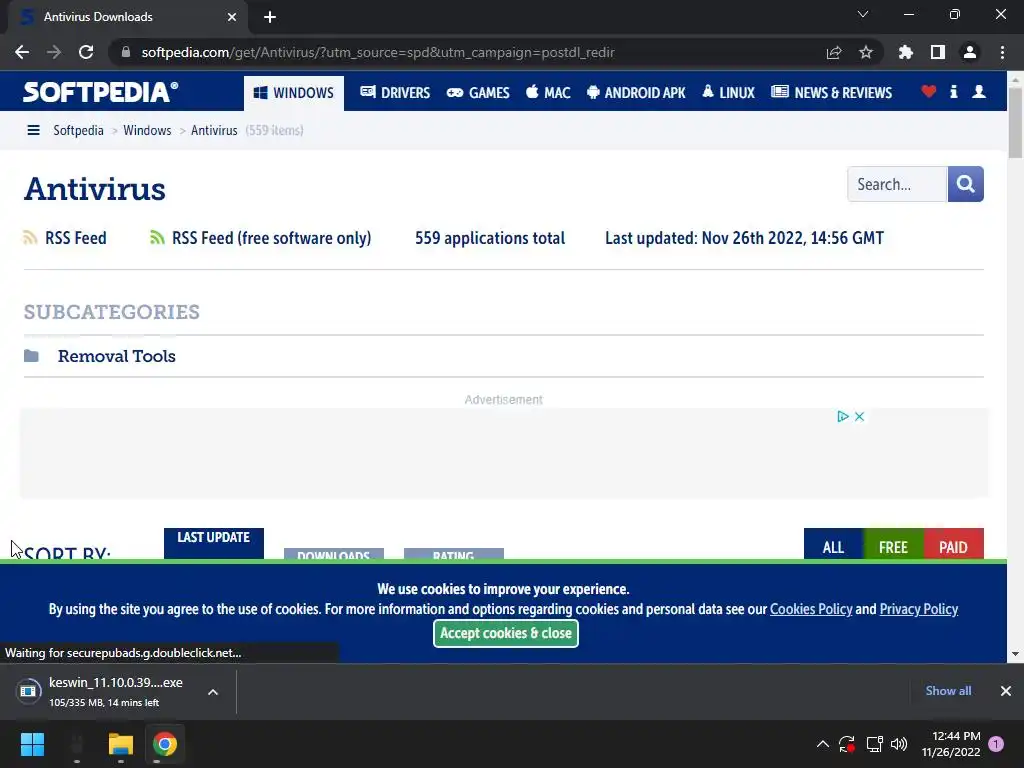Click the page vertical scrollbar thumb
This screenshot has width=1024, height=768.
click(1015, 123)
